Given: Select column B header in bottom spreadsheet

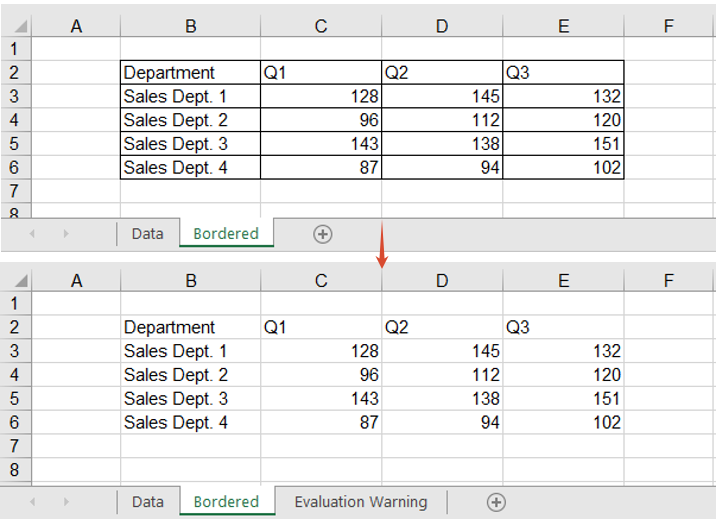Looking at the screenshot, I should pyautogui.click(x=190, y=280).
